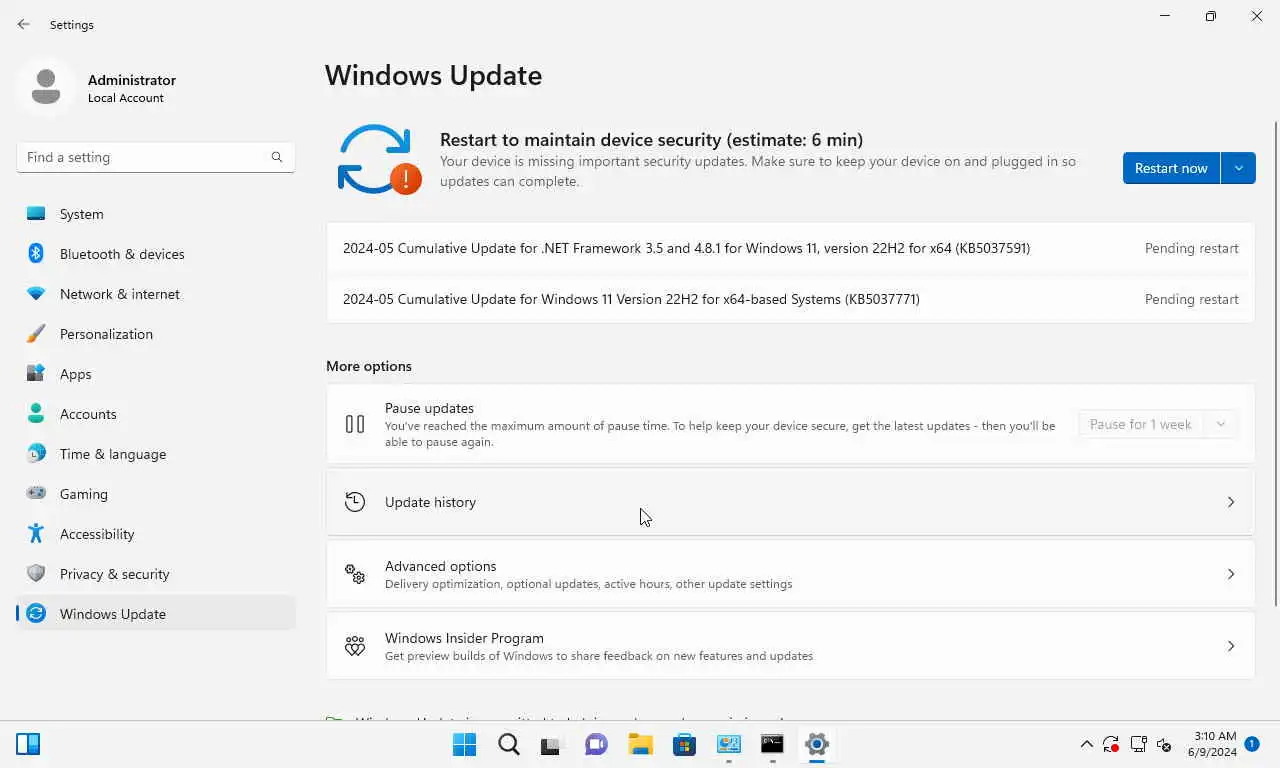
Task: Click the Gaming controller icon in sidebar
Action: [36, 494]
